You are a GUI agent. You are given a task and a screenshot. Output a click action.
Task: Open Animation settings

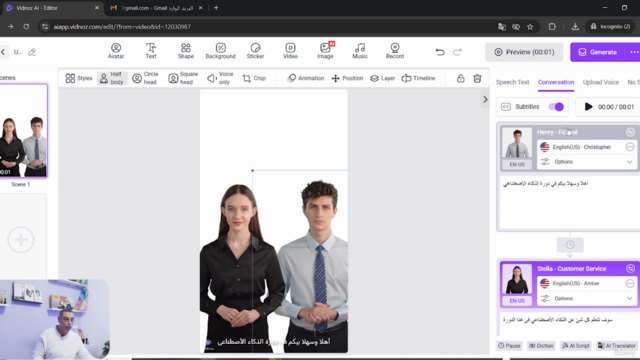click(x=306, y=78)
